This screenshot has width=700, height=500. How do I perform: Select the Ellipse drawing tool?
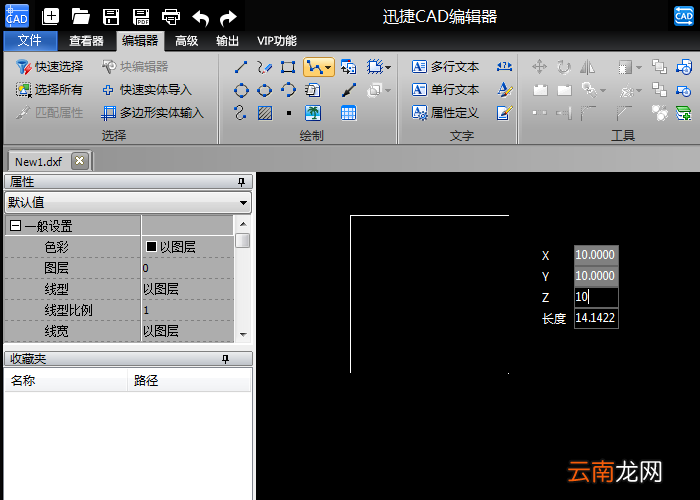(x=265, y=90)
